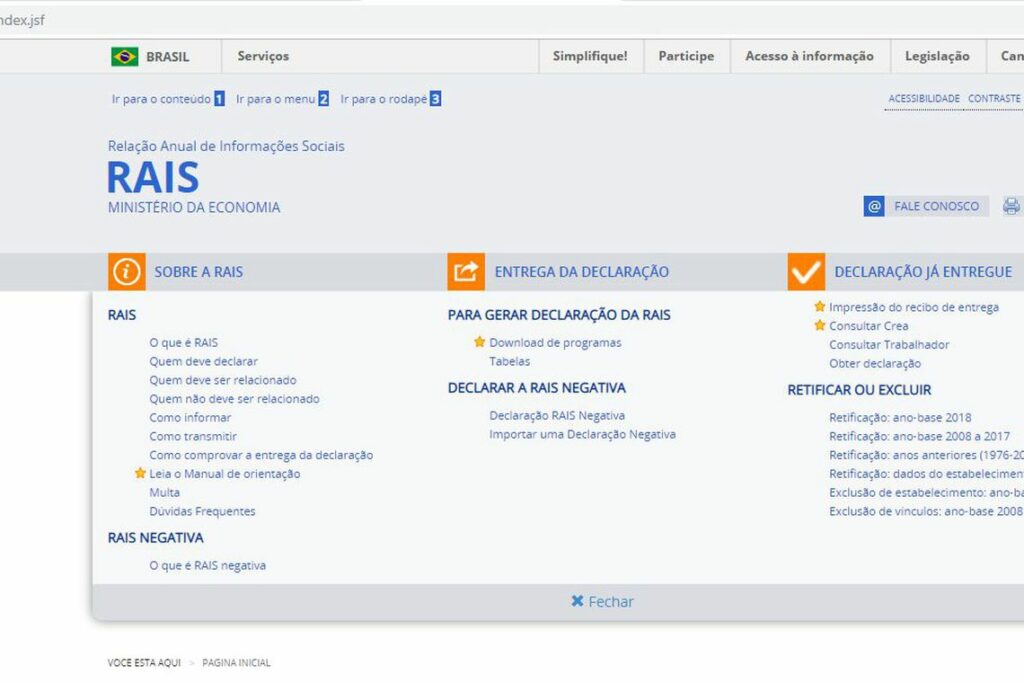The height and width of the screenshot is (683, 1024).
Task: Jump to content via Ir para o conteúdo
Action: click(x=161, y=99)
